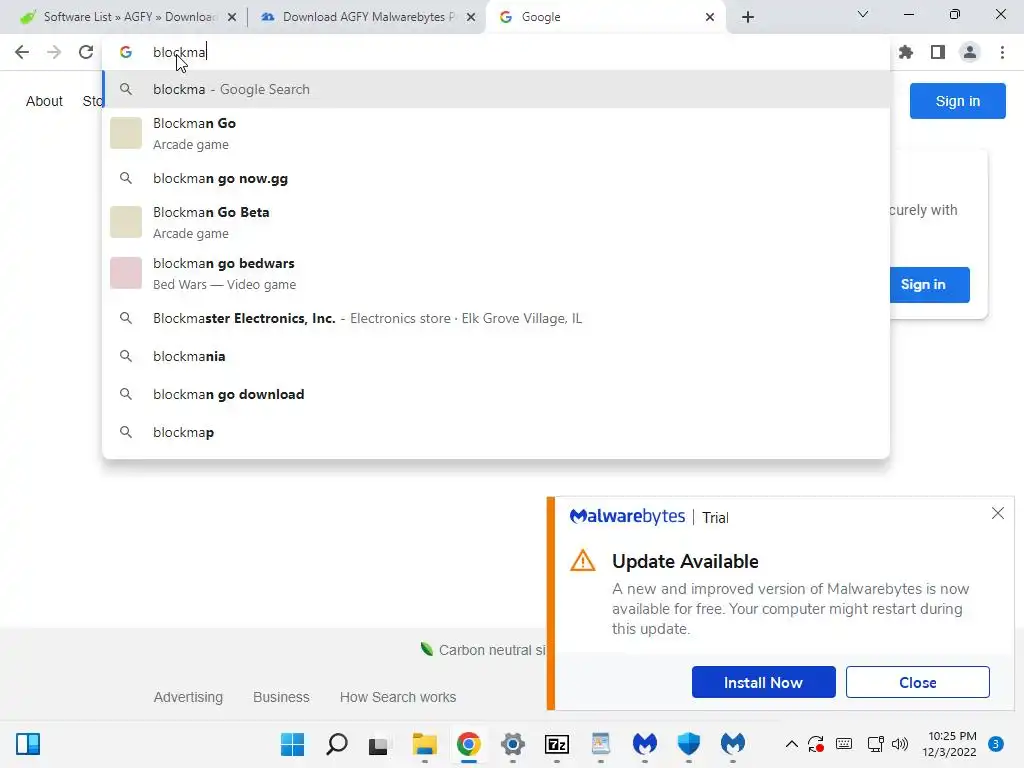Click the Update Available warning icon
This screenshot has width=1024, height=768.
click(x=583, y=561)
